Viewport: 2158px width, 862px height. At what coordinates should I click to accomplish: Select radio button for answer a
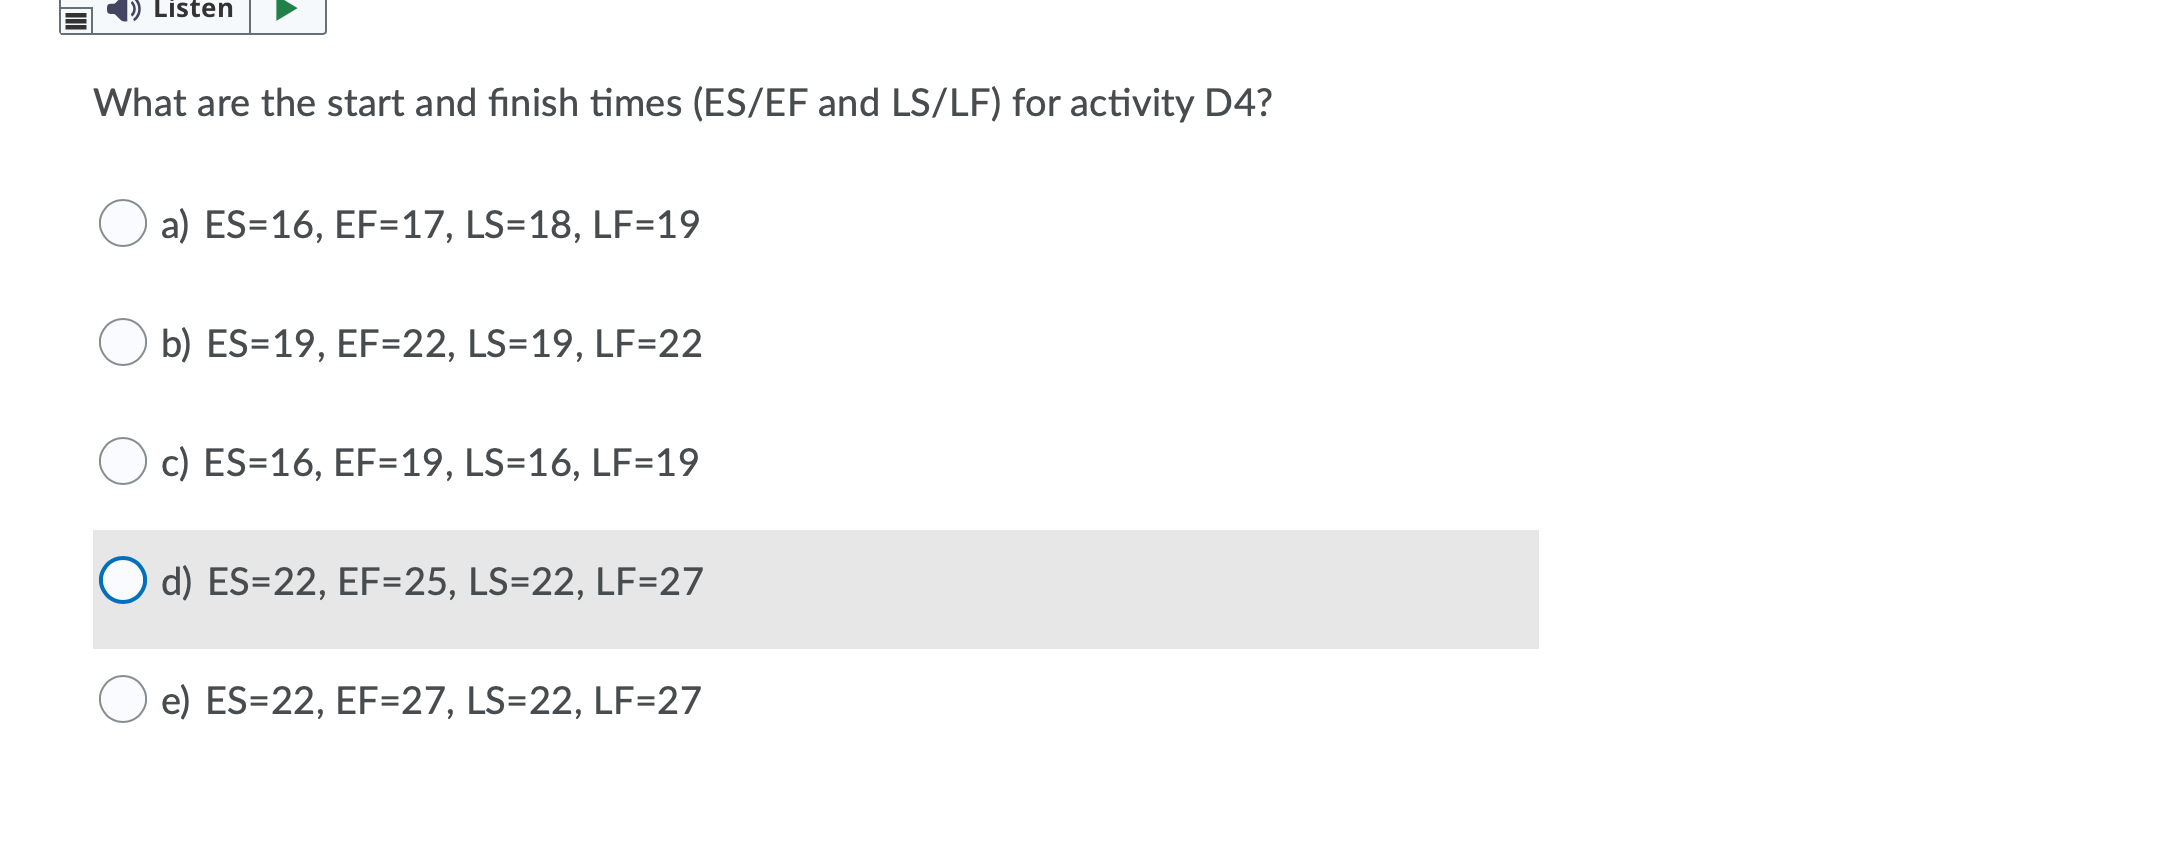[x=124, y=223]
